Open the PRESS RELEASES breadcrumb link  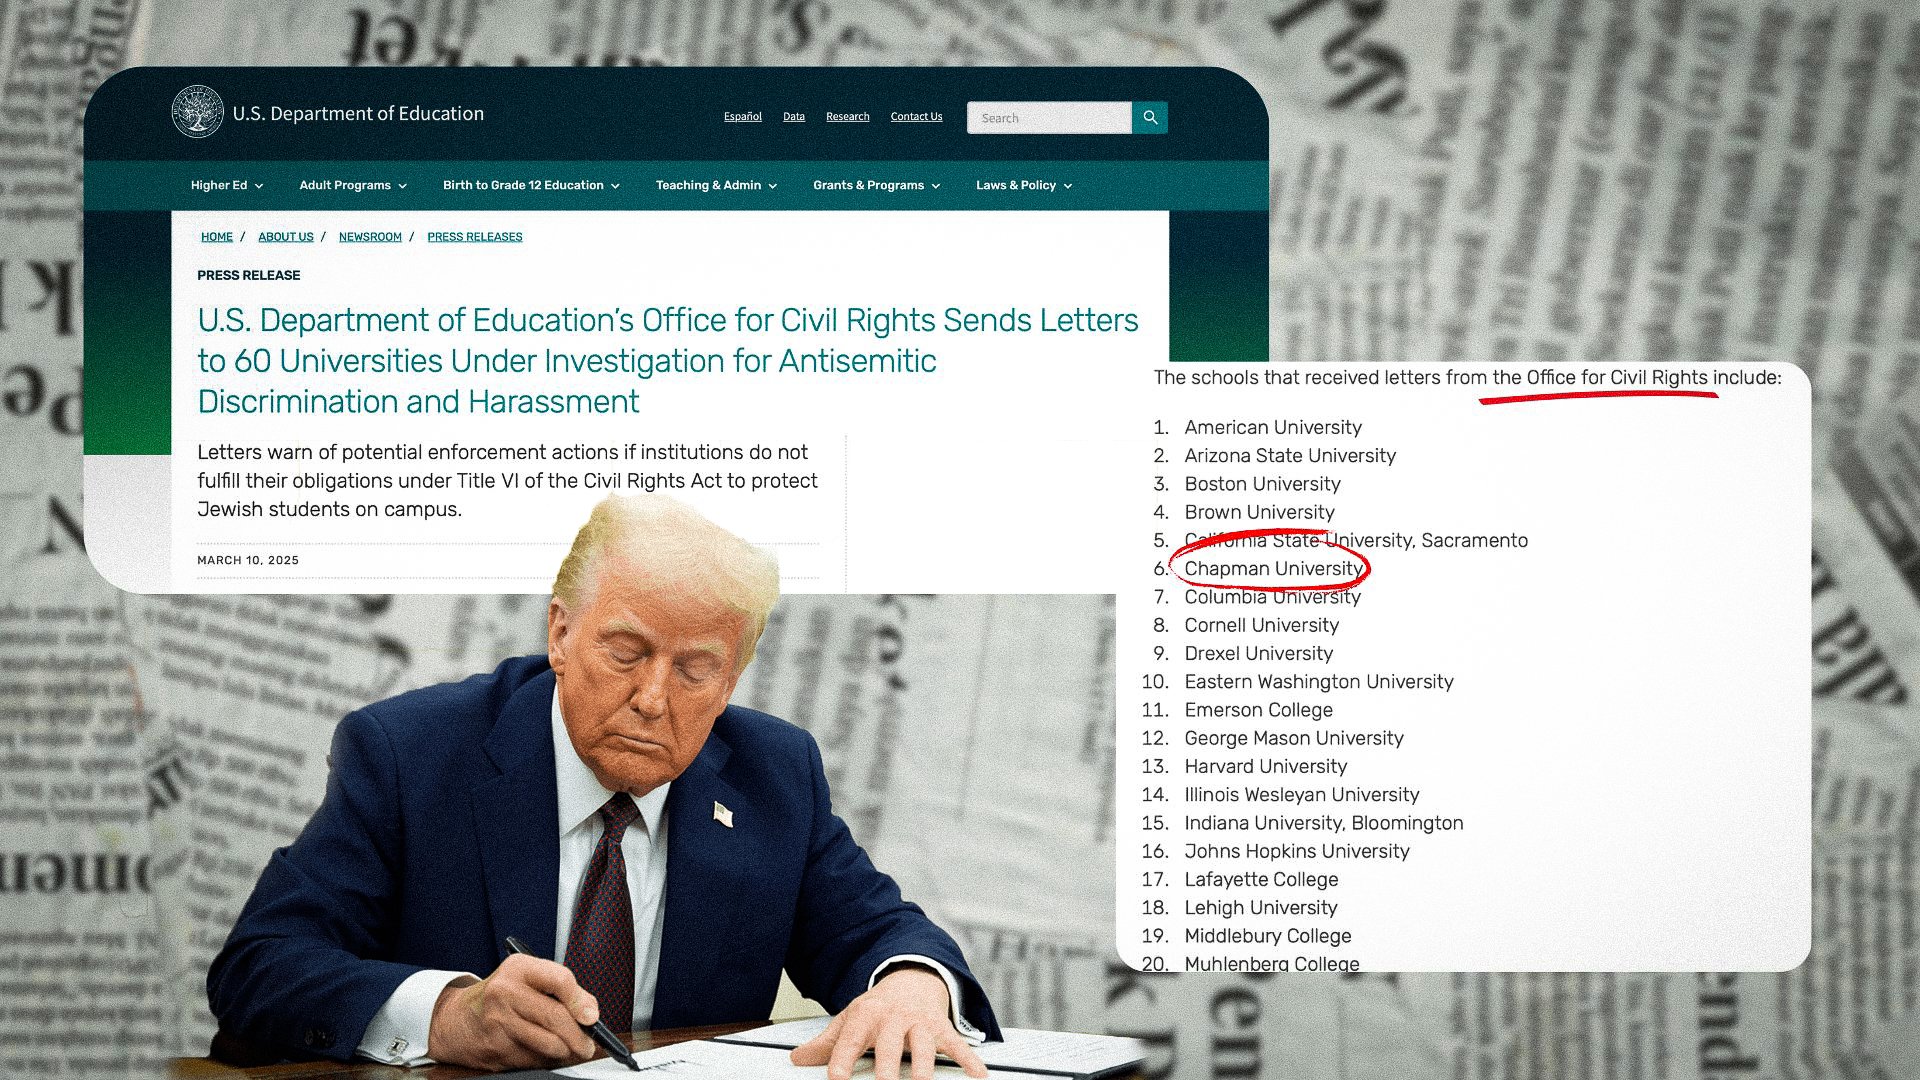(475, 237)
